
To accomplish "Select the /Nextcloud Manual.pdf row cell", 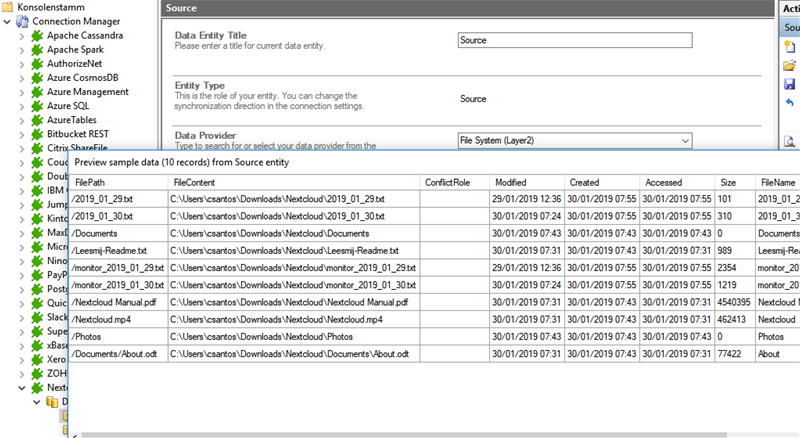I will [116, 302].
